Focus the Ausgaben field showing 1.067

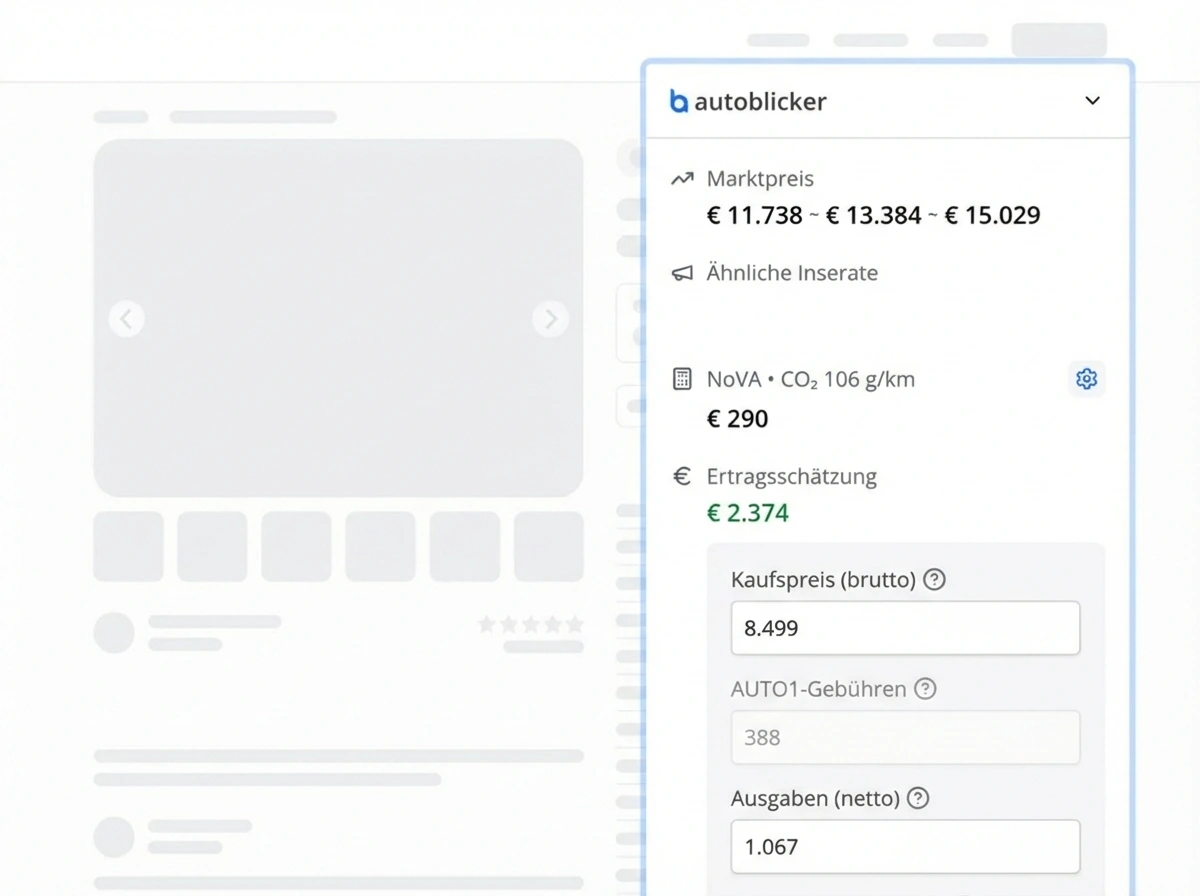point(905,847)
